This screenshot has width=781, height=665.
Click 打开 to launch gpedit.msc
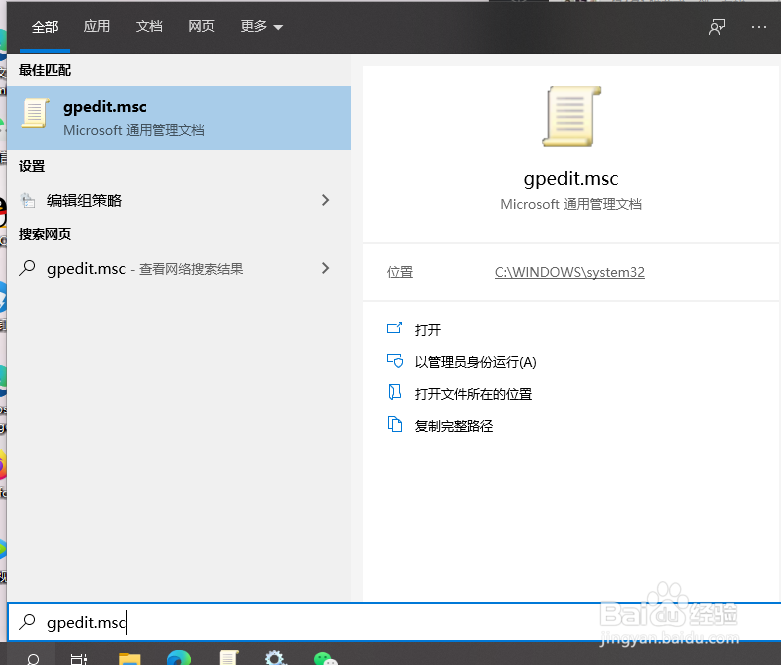point(427,330)
